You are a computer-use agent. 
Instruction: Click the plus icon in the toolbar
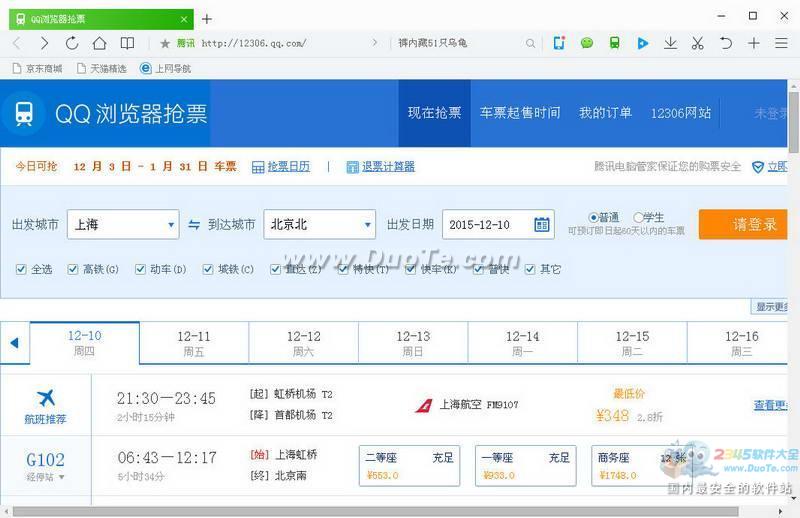pyautogui.click(x=754, y=43)
